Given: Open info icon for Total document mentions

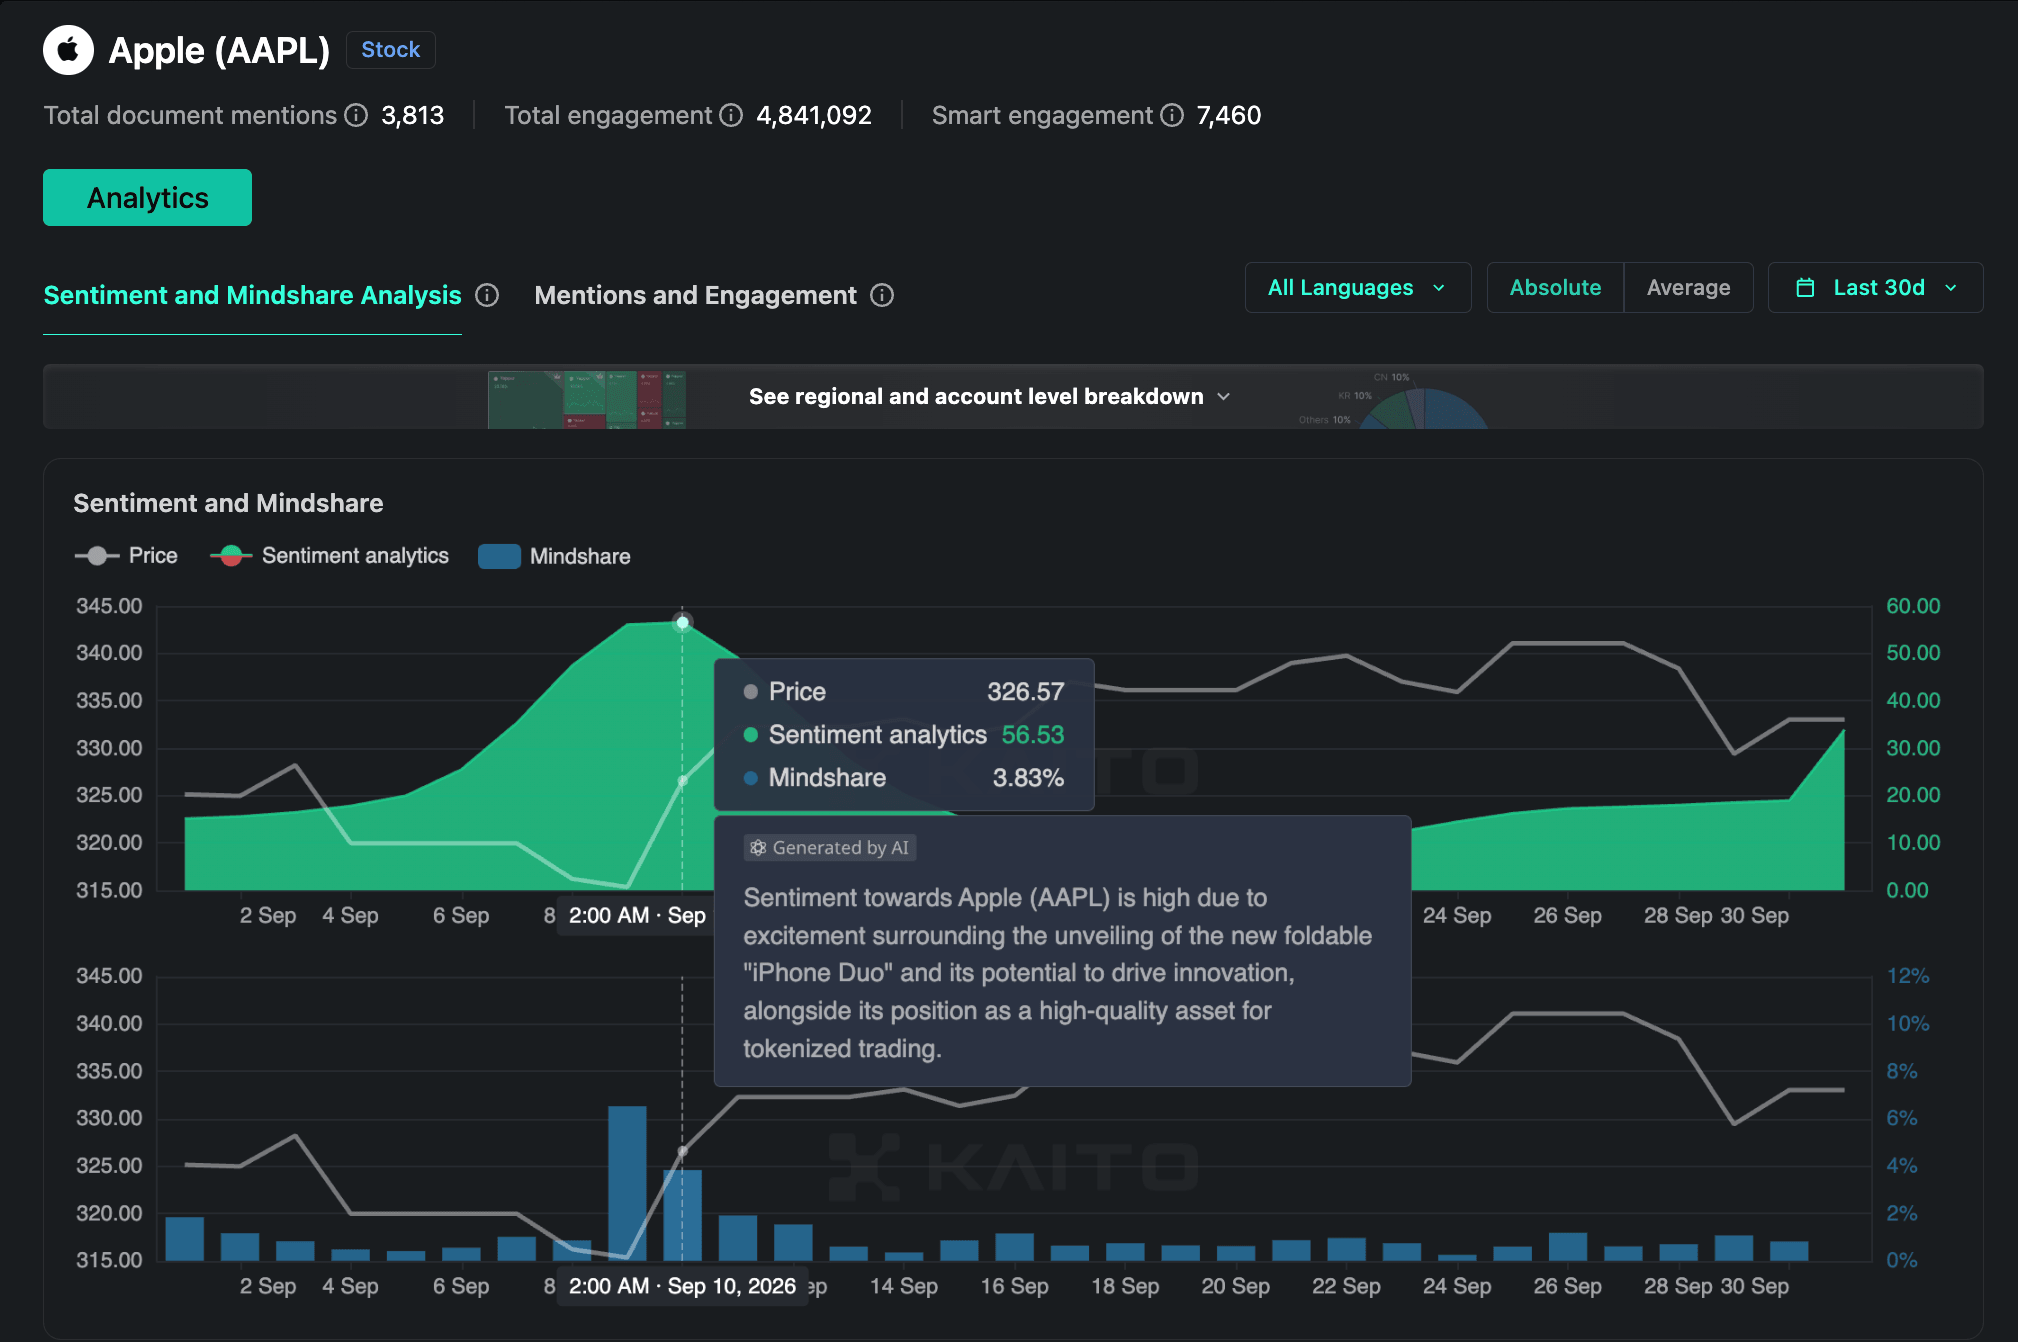Looking at the screenshot, I should [x=357, y=116].
